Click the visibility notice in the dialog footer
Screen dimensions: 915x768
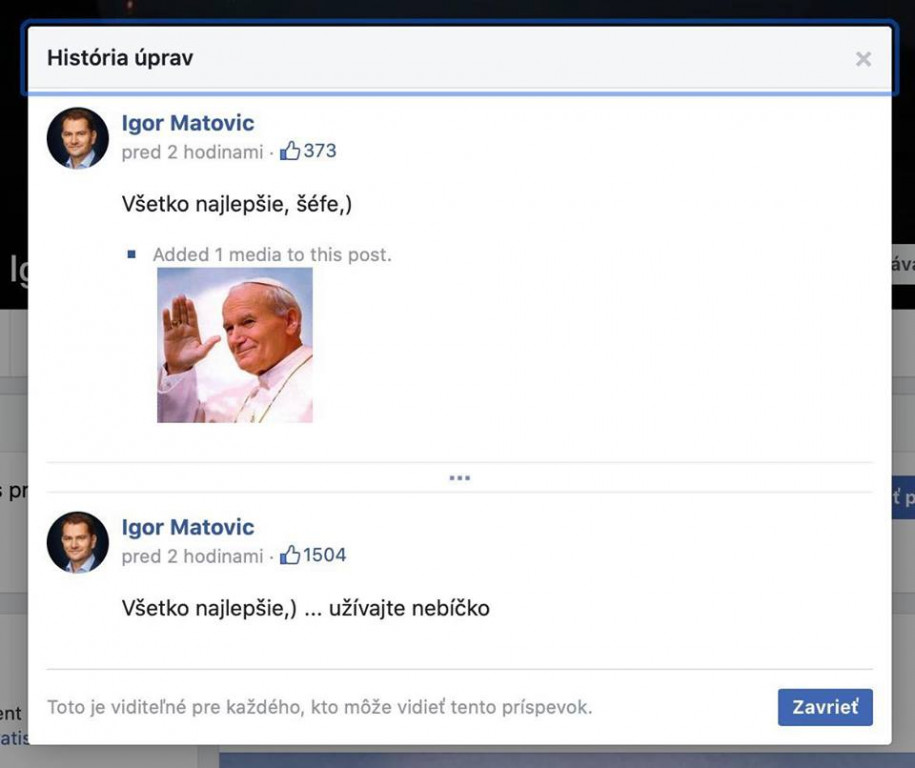[319, 708]
